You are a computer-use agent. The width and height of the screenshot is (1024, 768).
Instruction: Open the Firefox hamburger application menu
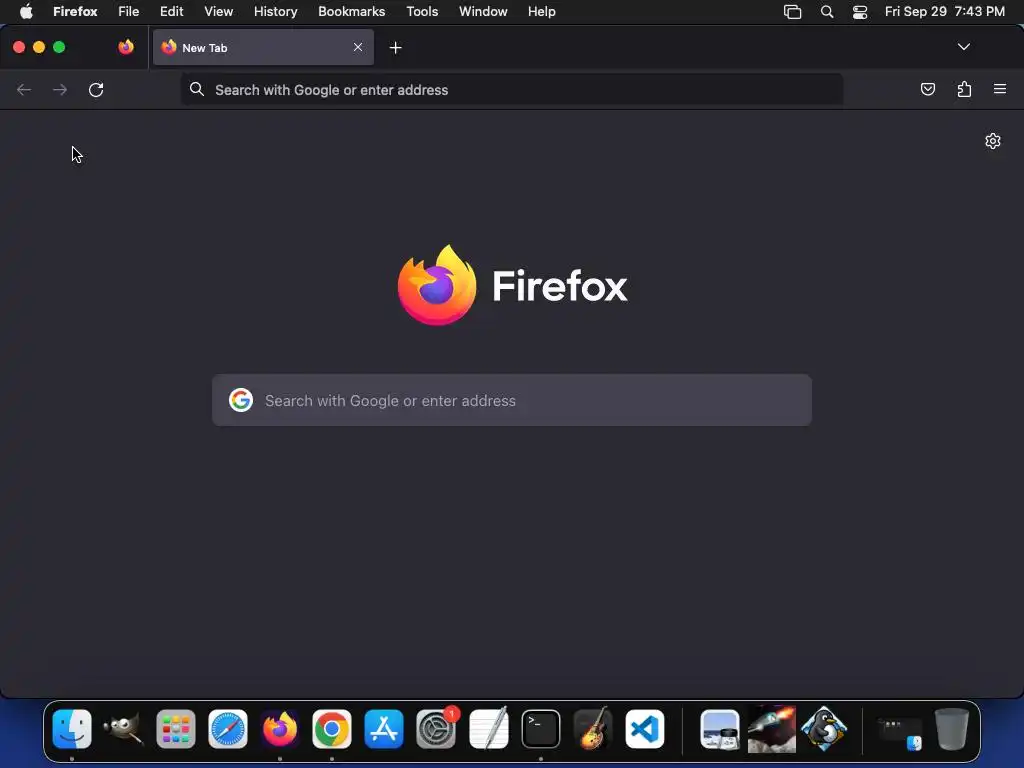click(x=1000, y=89)
